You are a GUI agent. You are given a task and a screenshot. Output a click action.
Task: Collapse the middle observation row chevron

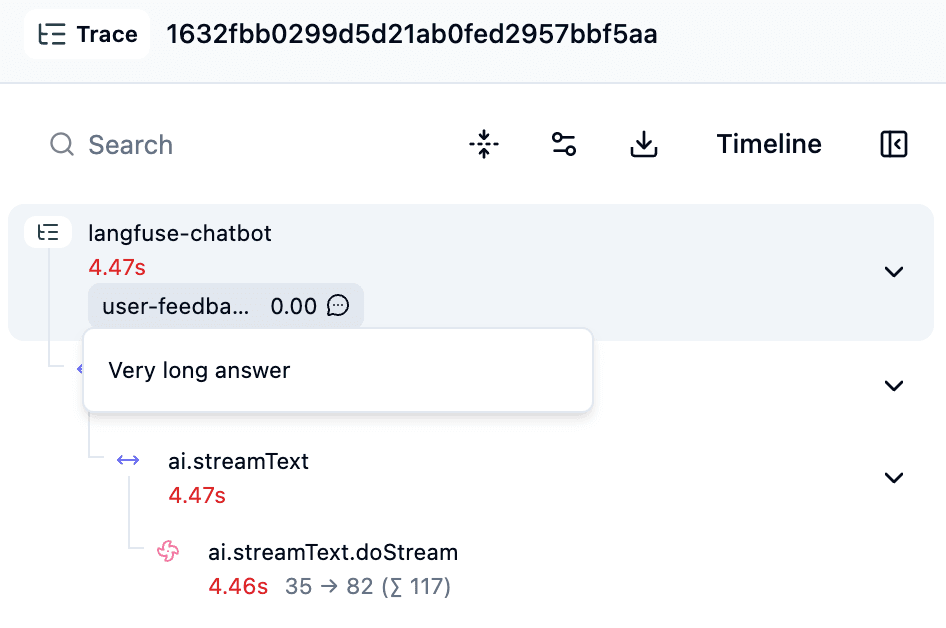coord(893,386)
